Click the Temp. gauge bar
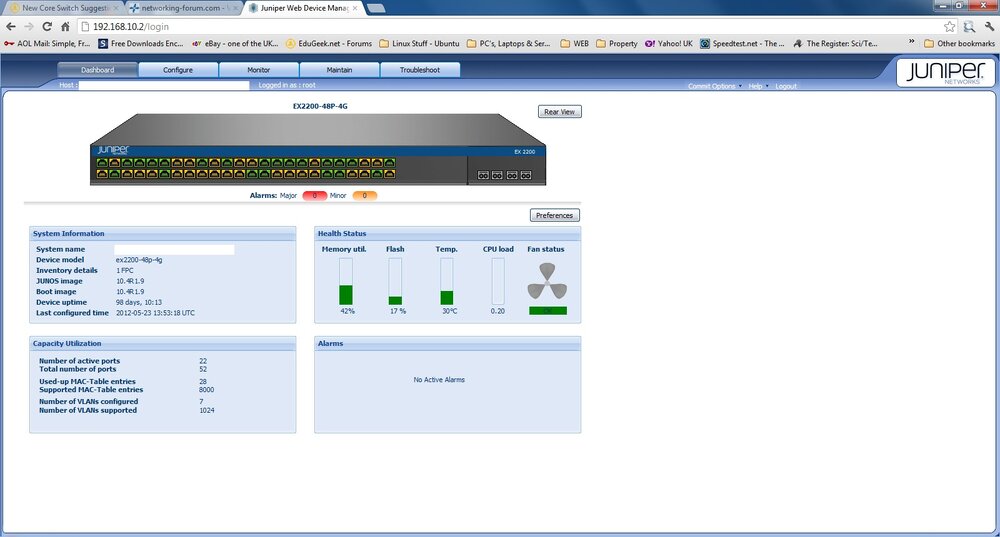Image resolution: width=1000 pixels, height=537 pixels. (x=446, y=281)
